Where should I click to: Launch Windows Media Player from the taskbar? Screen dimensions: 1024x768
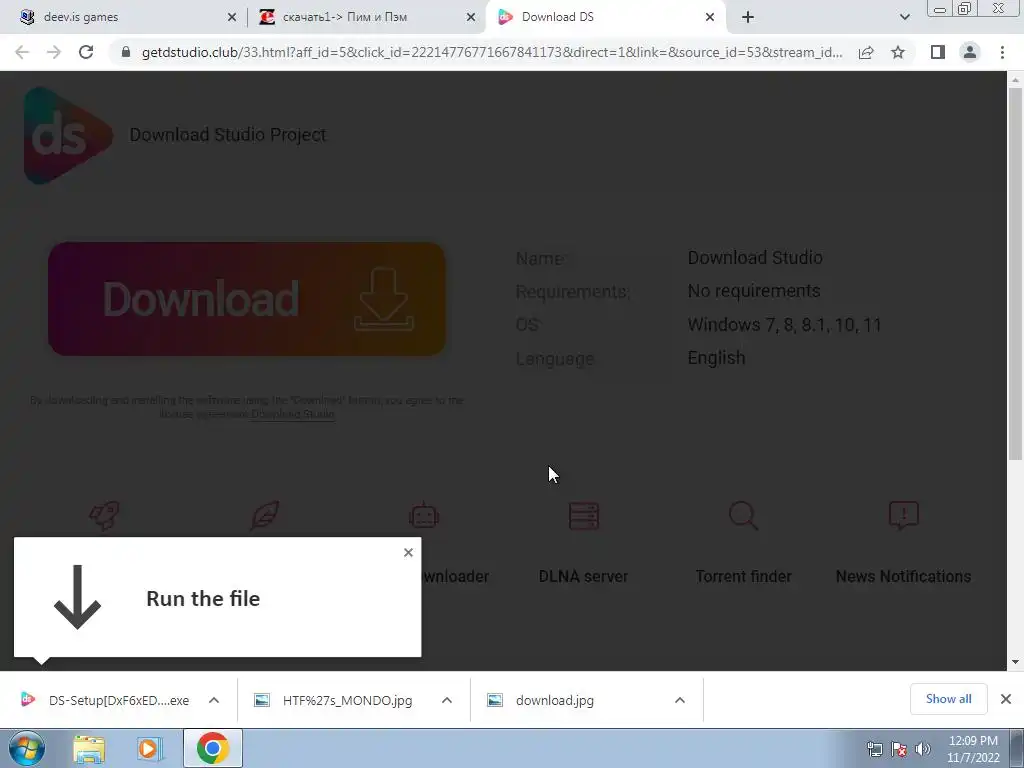[x=150, y=748]
